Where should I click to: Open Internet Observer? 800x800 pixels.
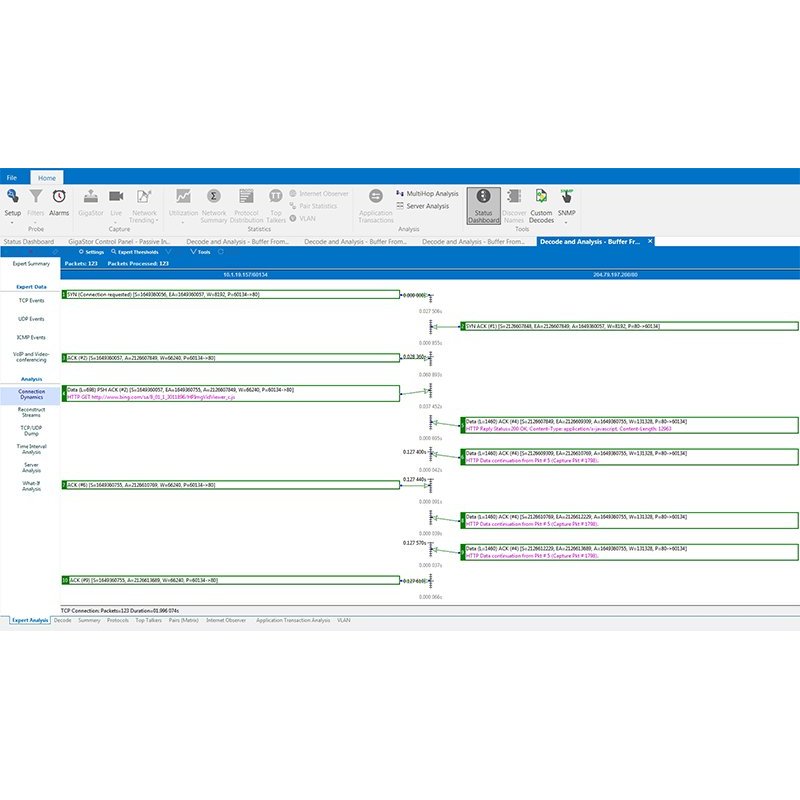click(319, 194)
